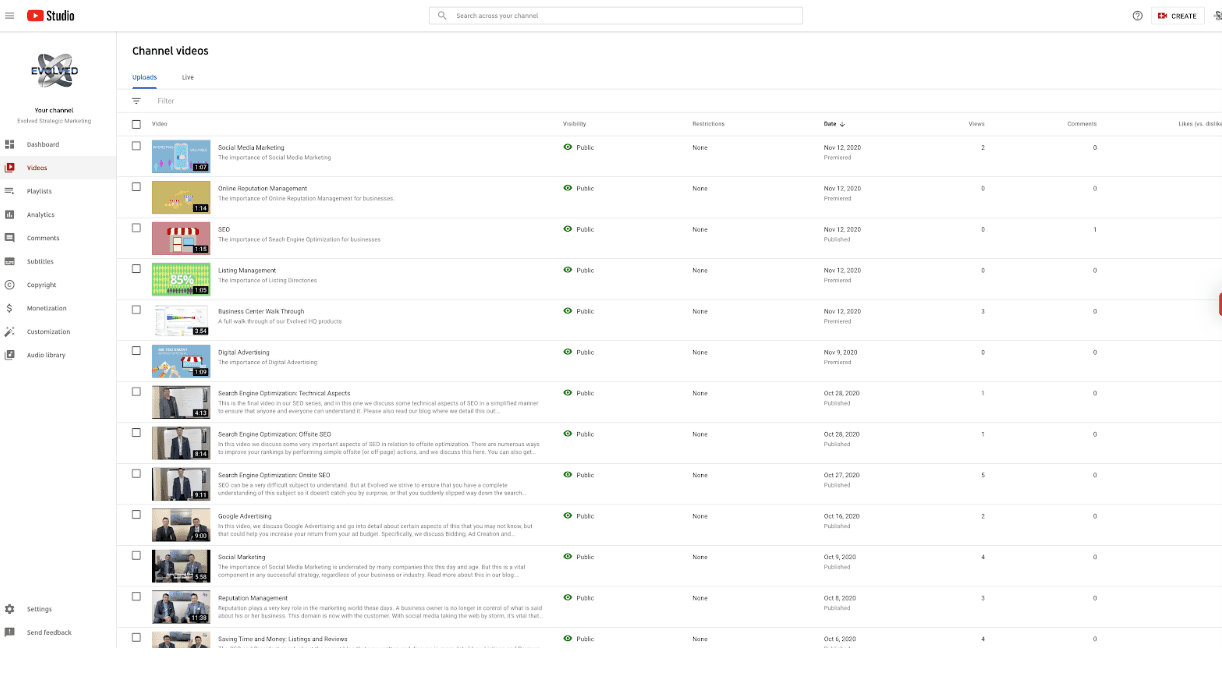Viewport: 1222px width, 694px height.
Task: Sort the table by Views column
Action: [x=976, y=124]
